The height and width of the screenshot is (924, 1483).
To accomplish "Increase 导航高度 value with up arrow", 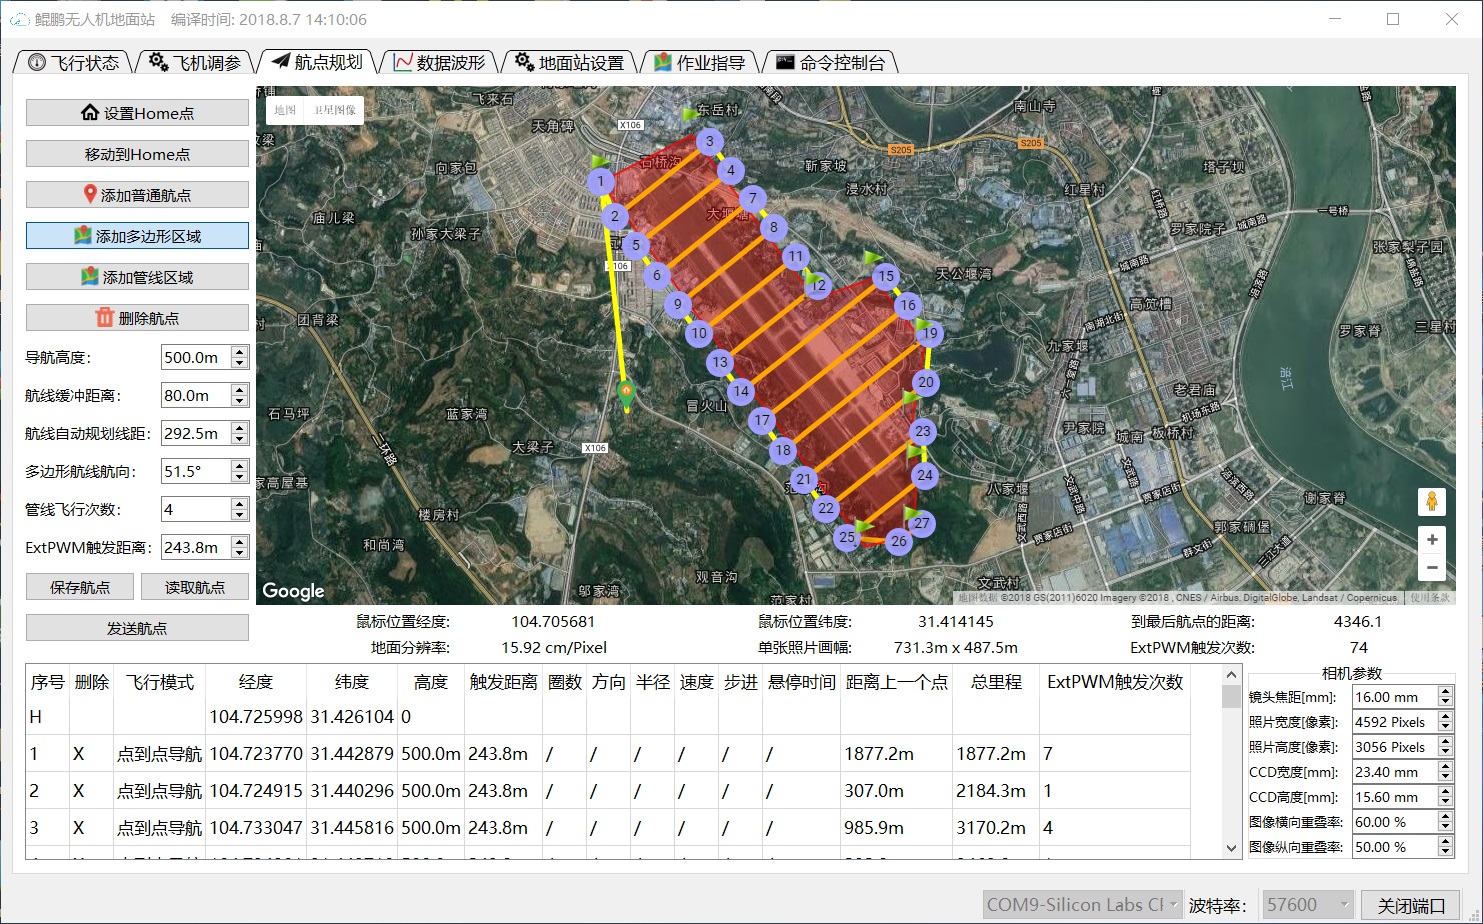I will tap(239, 351).
